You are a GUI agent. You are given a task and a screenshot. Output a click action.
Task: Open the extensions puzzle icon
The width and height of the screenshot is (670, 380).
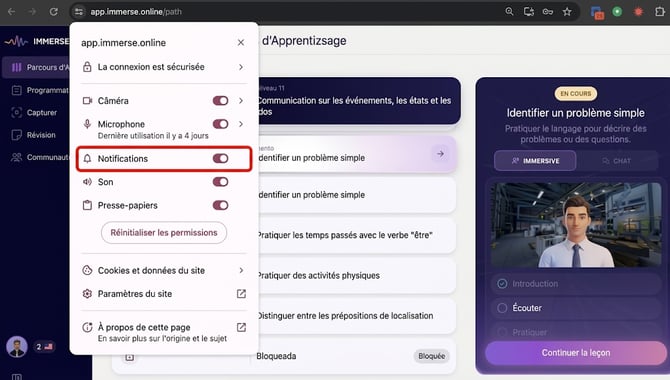pos(660,12)
